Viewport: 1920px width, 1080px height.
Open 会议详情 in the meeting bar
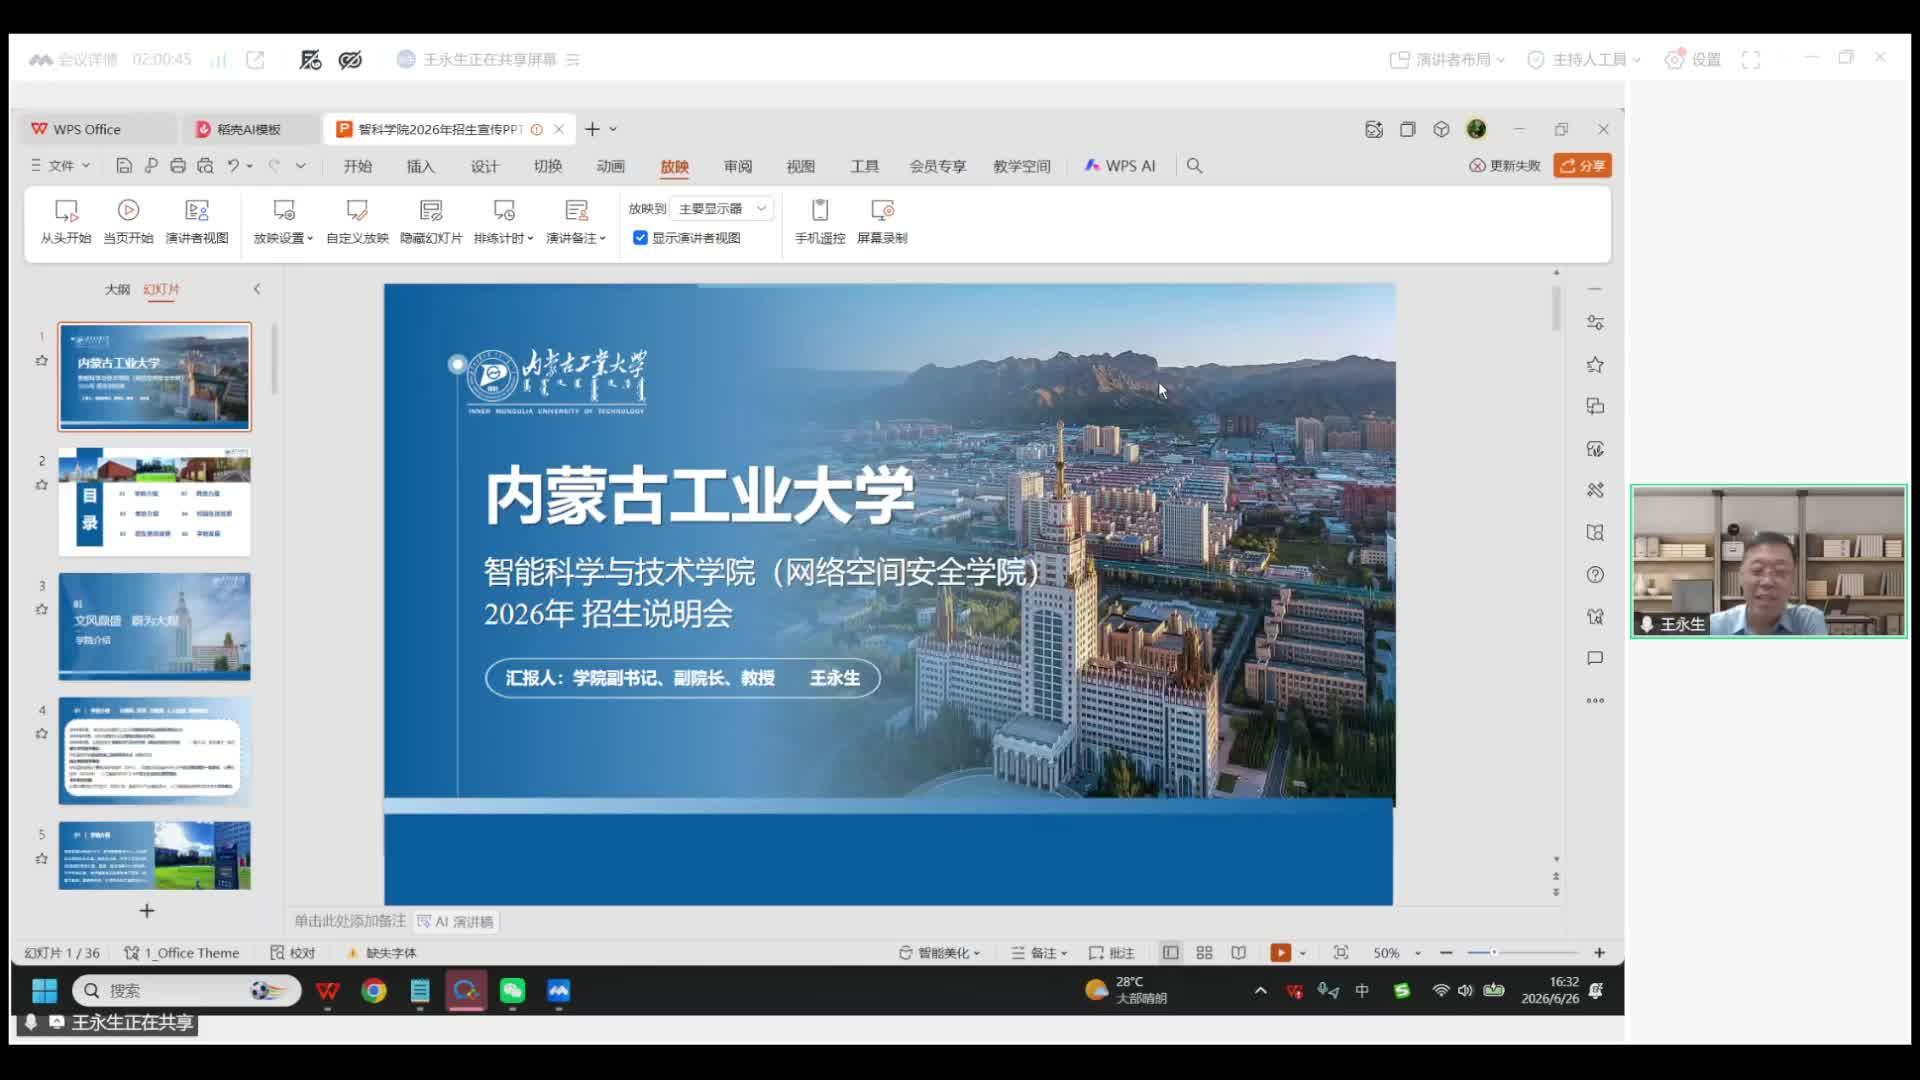click(74, 60)
